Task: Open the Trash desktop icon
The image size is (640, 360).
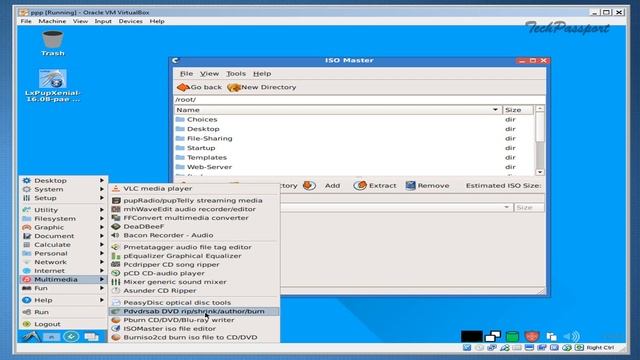Action: [x=53, y=43]
